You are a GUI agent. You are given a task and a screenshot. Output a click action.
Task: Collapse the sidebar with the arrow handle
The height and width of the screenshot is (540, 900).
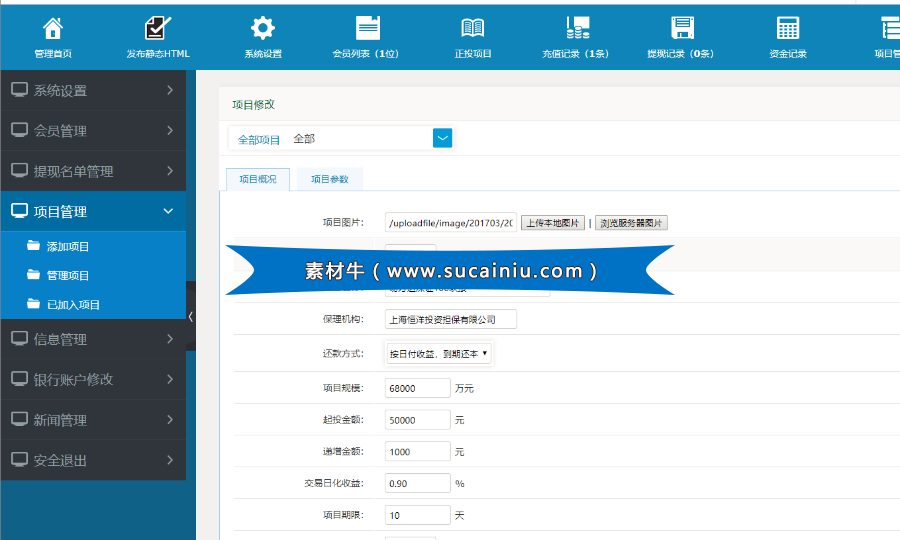tap(191, 316)
